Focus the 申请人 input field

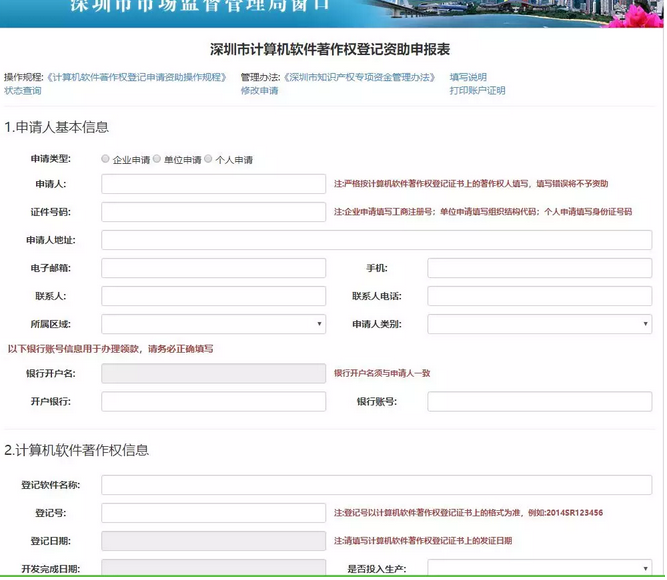click(214, 184)
